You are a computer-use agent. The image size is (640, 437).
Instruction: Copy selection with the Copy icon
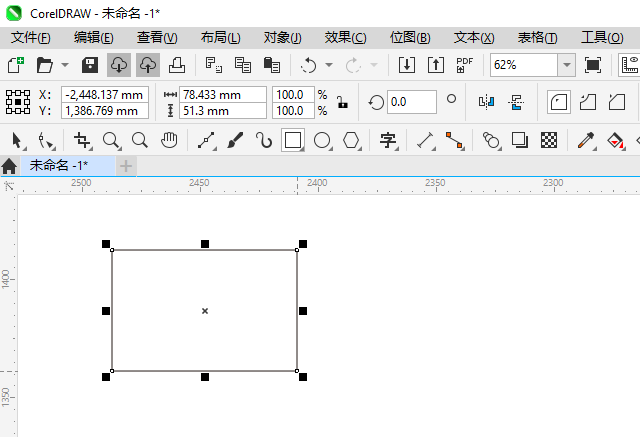(x=243, y=65)
